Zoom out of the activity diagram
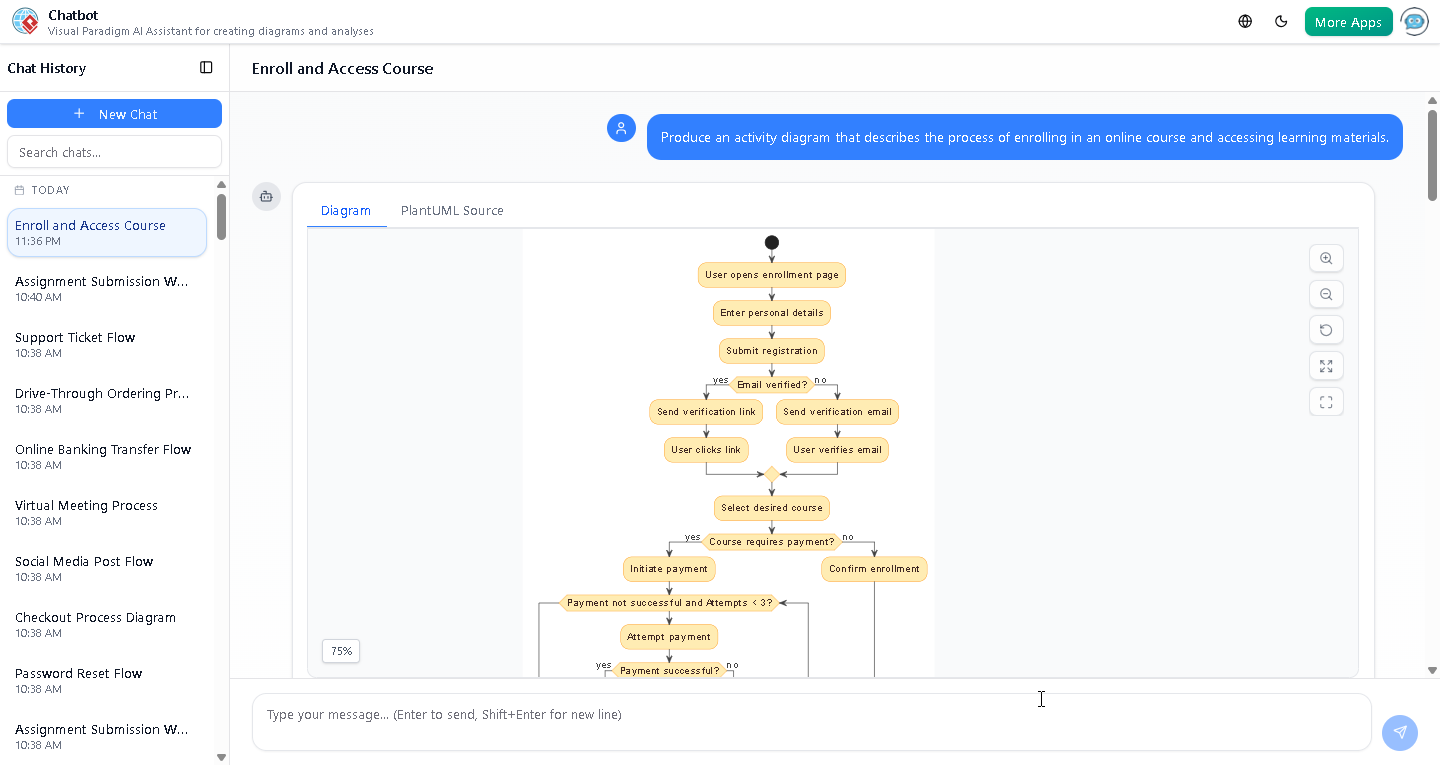 tap(1326, 294)
